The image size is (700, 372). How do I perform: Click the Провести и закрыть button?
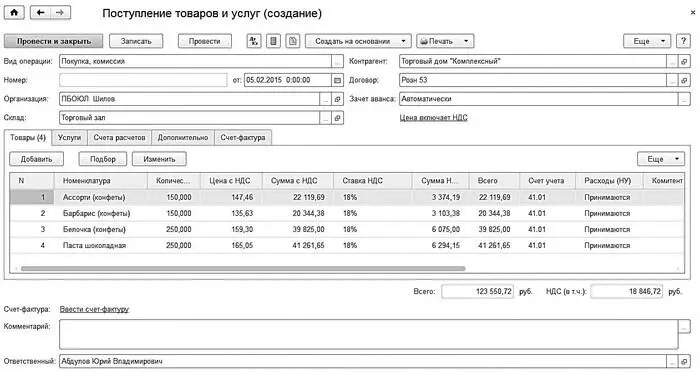click(x=54, y=41)
